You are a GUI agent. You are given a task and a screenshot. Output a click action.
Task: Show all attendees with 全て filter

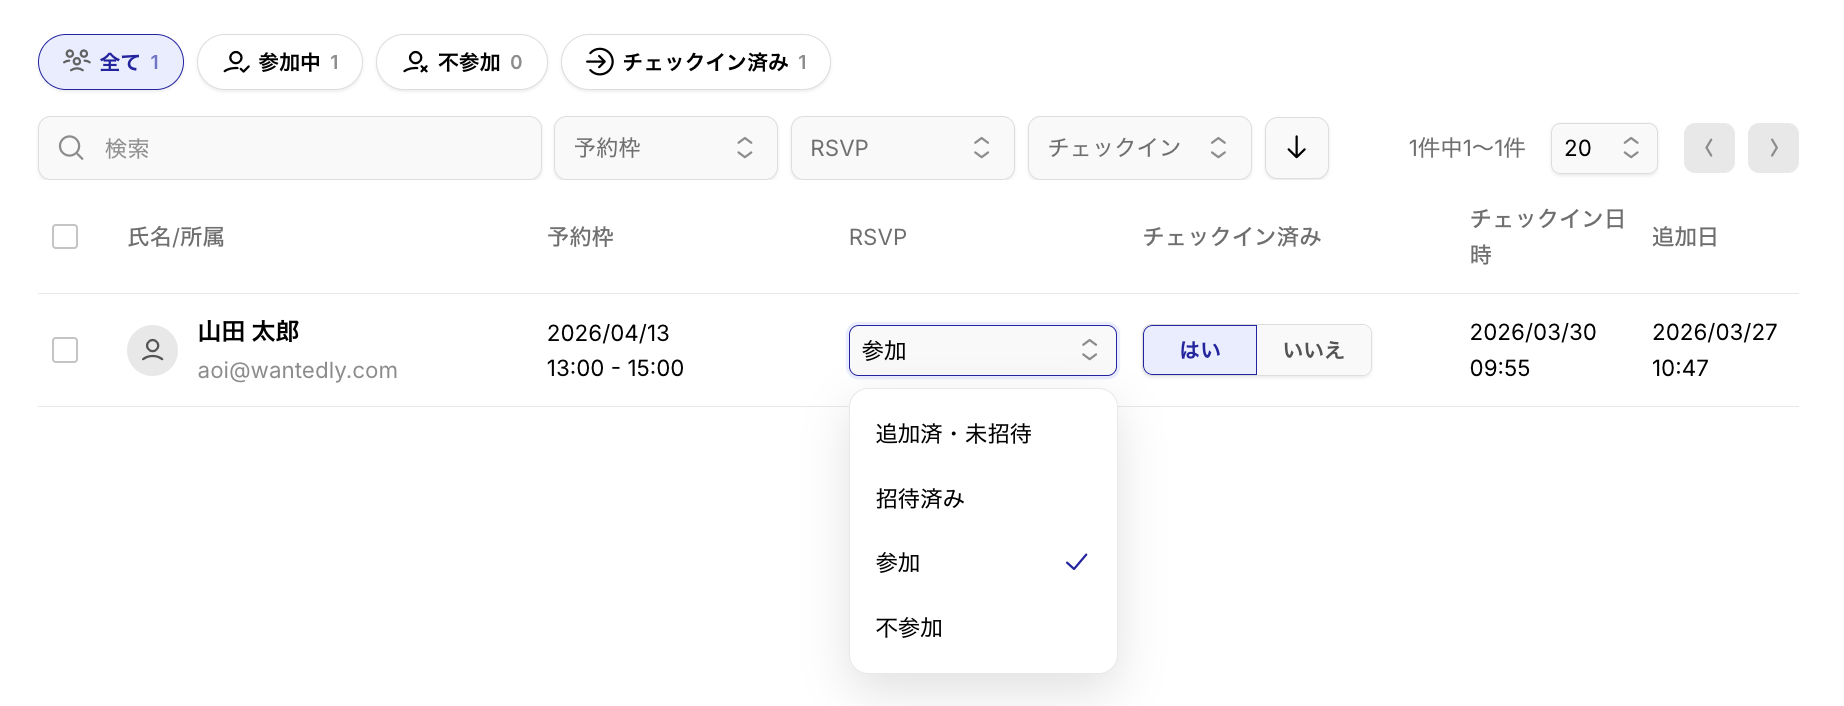(111, 62)
